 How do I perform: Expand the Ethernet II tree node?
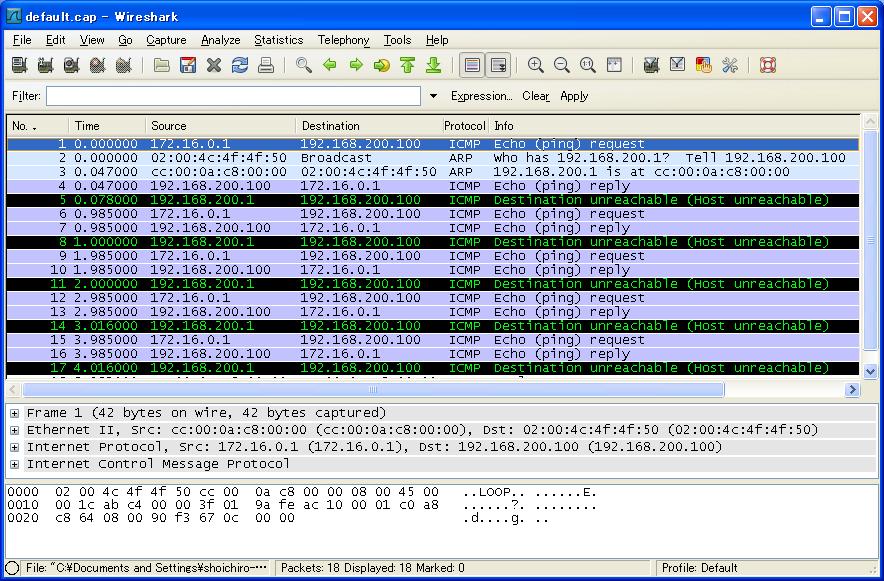(x=15, y=430)
